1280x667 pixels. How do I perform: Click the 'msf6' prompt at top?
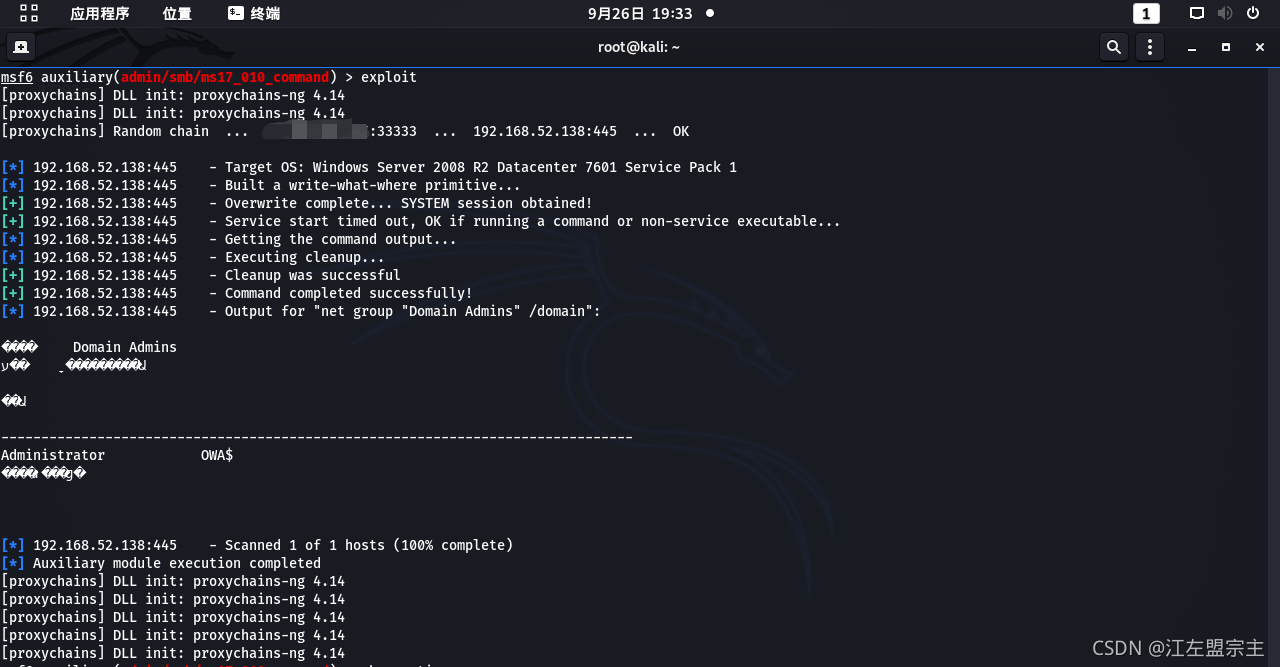[17, 77]
